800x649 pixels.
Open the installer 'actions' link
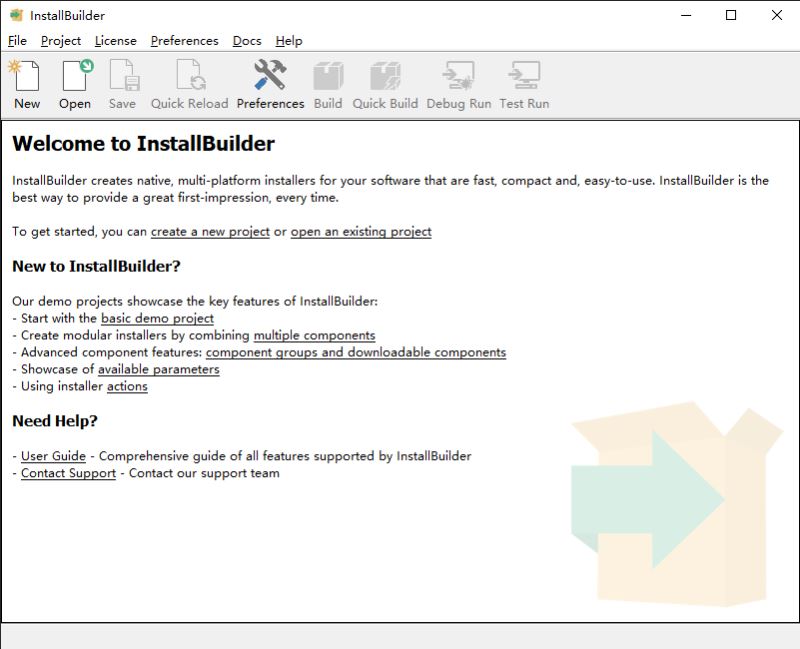point(127,386)
